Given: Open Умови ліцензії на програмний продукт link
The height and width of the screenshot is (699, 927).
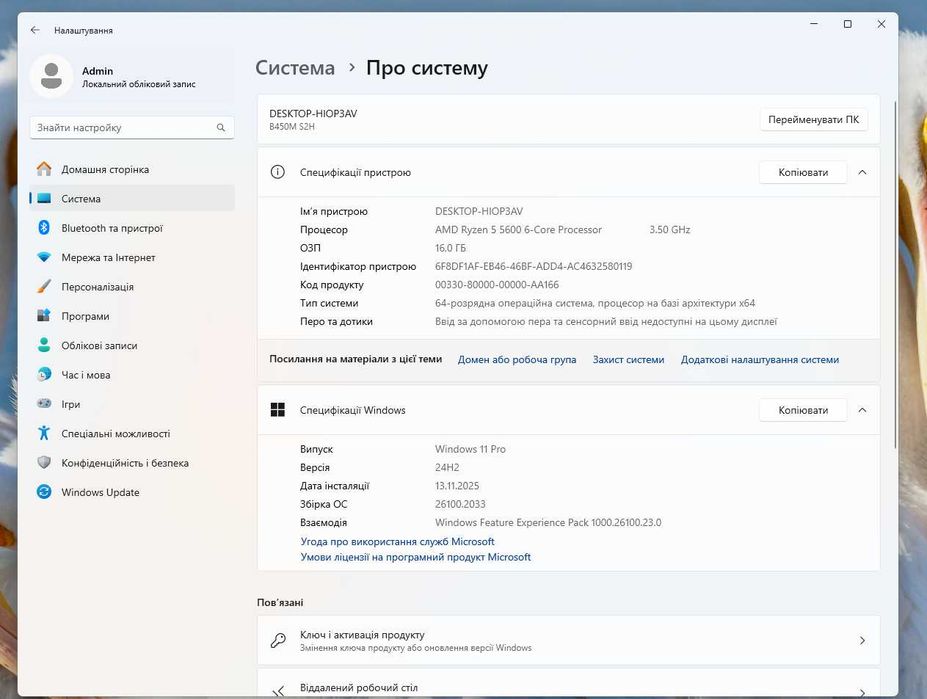Looking at the screenshot, I should pos(416,556).
